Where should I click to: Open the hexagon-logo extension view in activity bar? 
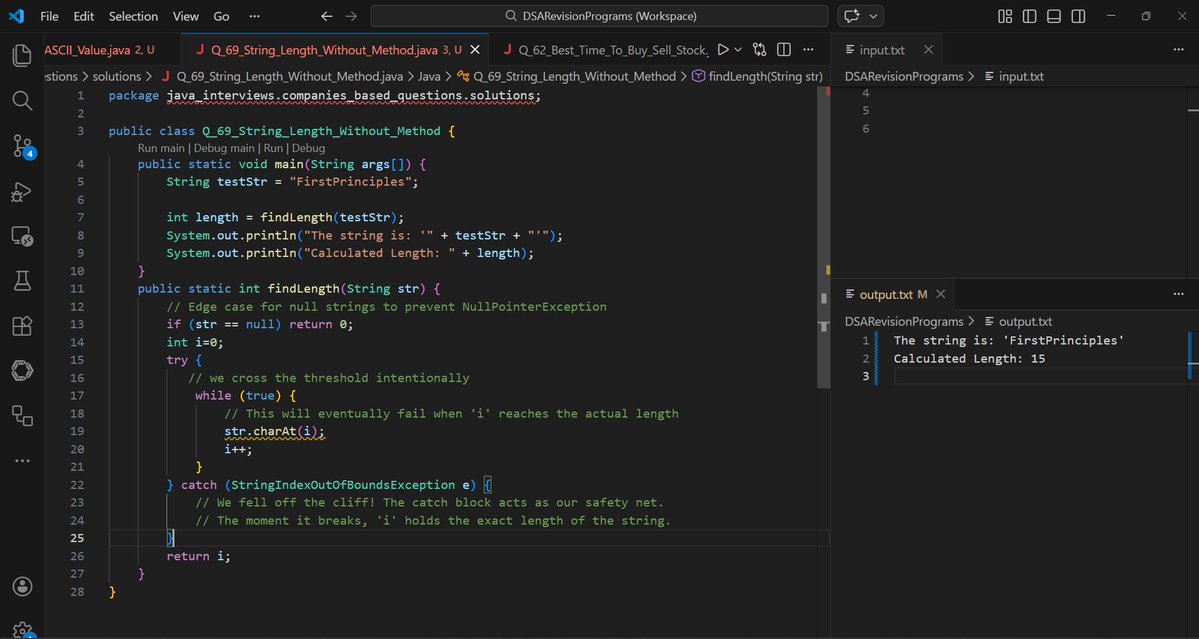22,371
